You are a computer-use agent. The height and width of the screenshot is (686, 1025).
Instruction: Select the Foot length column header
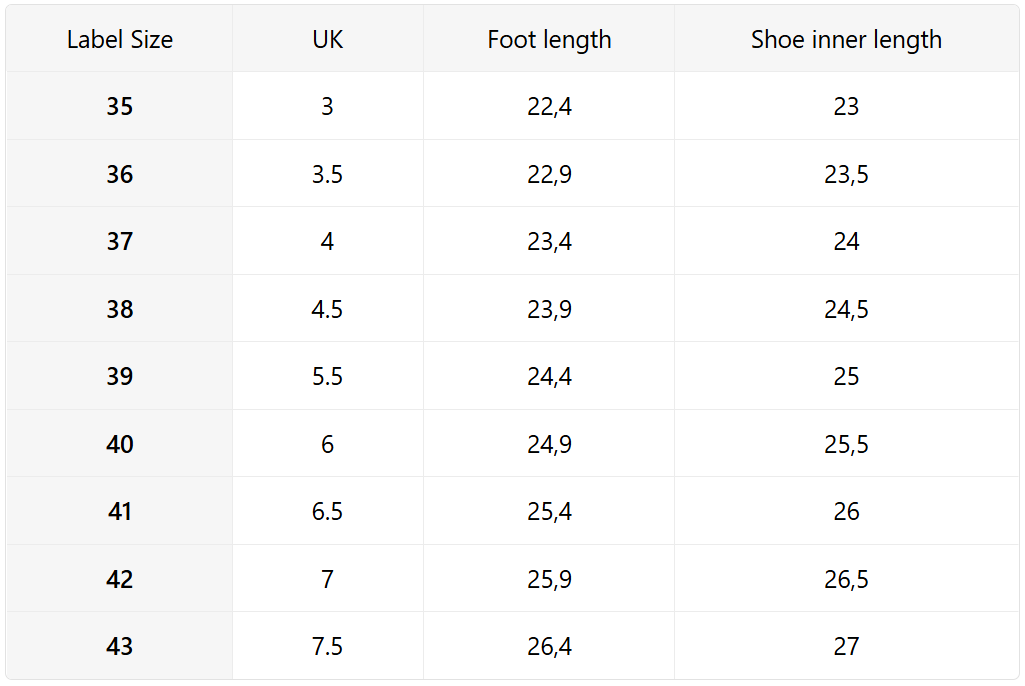point(549,40)
